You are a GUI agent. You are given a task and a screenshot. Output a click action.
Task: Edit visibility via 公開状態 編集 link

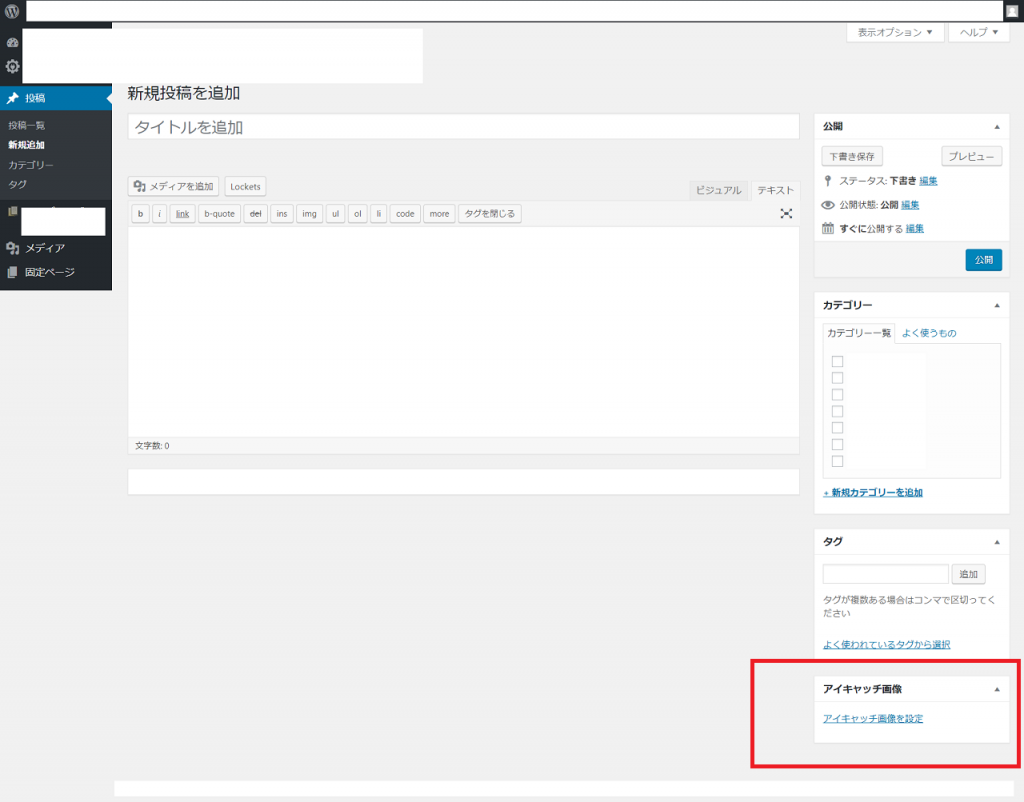(910, 205)
